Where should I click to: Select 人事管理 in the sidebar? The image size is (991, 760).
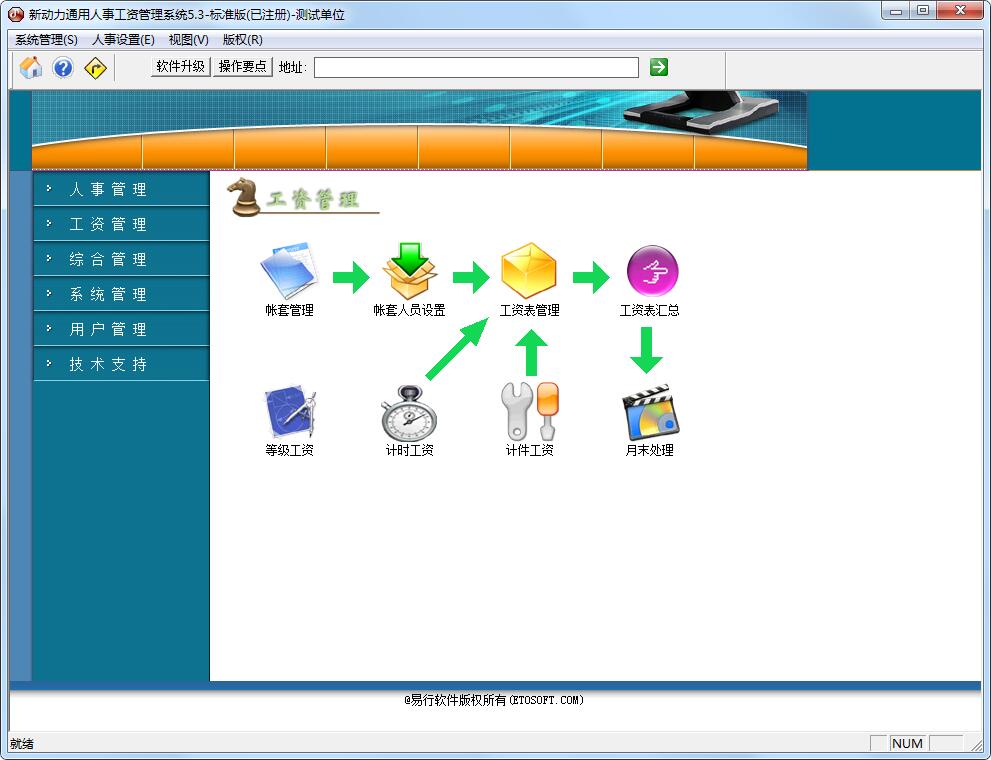pos(121,189)
